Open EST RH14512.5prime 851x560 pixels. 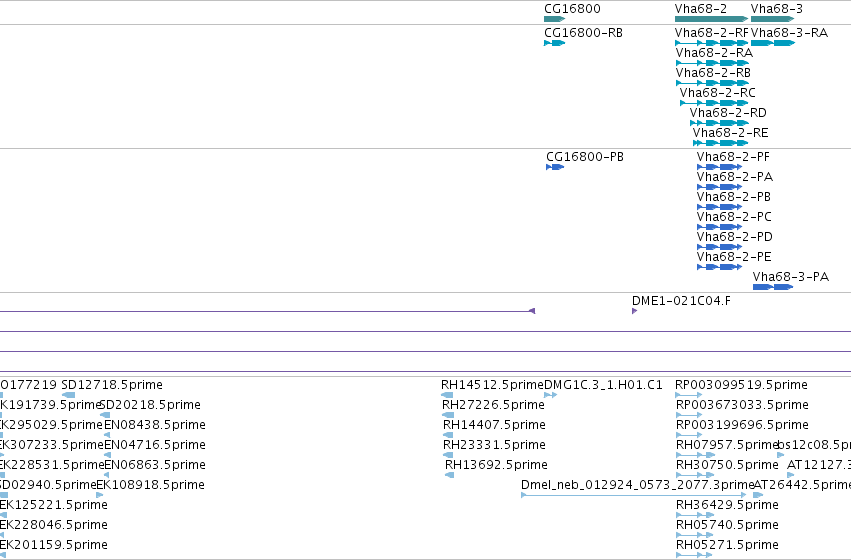point(492,385)
